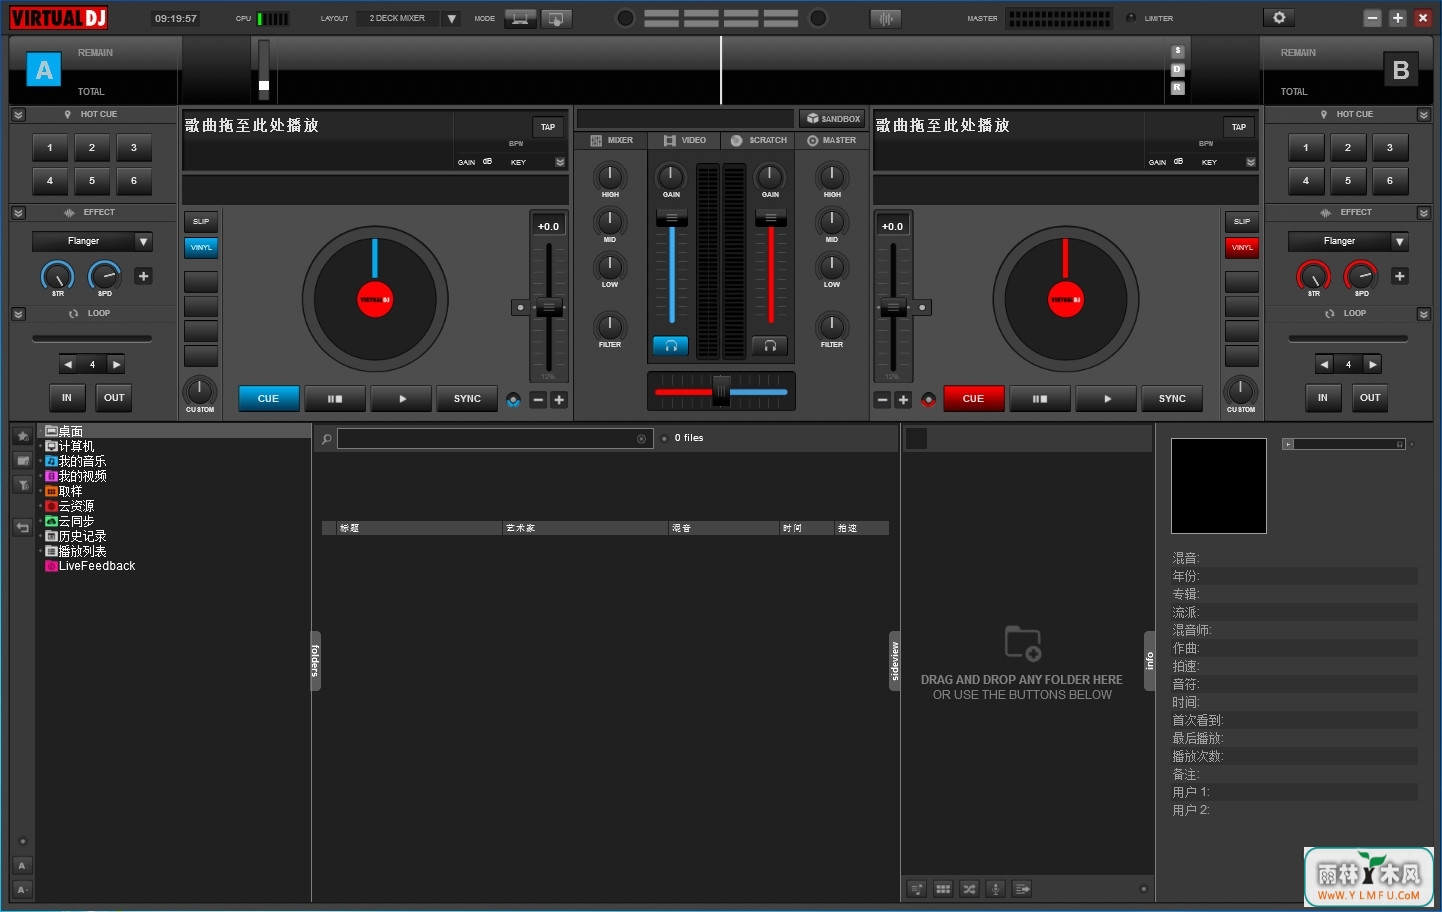Click the master waveform icon in top bar
This screenshot has height=912, width=1442.
click(886, 18)
